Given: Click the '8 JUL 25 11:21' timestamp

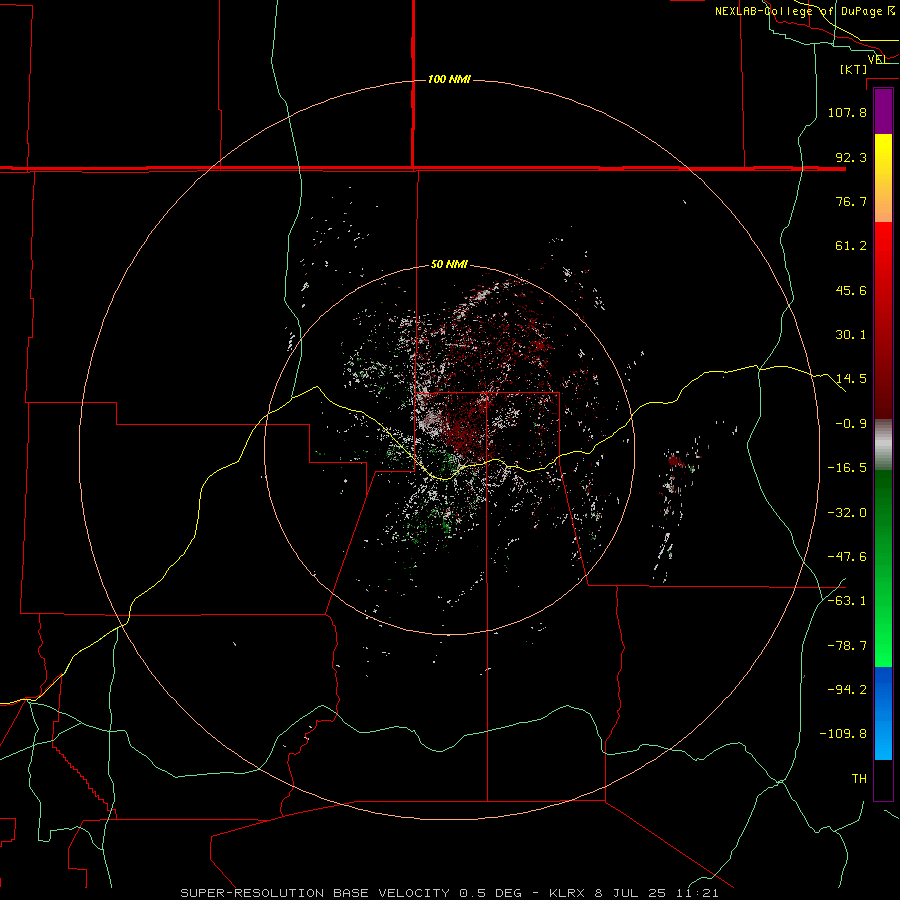Looking at the screenshot, I should point(657,893).
